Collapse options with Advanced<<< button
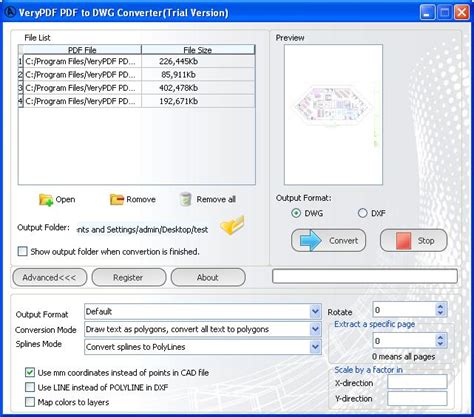Image resolution: width=474 pixels, height=417 pixels. [x=50, y=277]
